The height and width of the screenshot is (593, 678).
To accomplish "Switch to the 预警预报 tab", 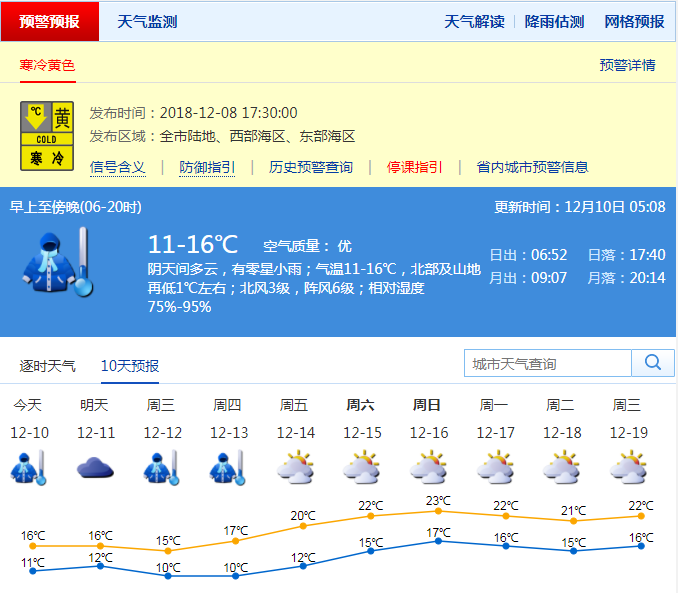I will click(50, 21).
